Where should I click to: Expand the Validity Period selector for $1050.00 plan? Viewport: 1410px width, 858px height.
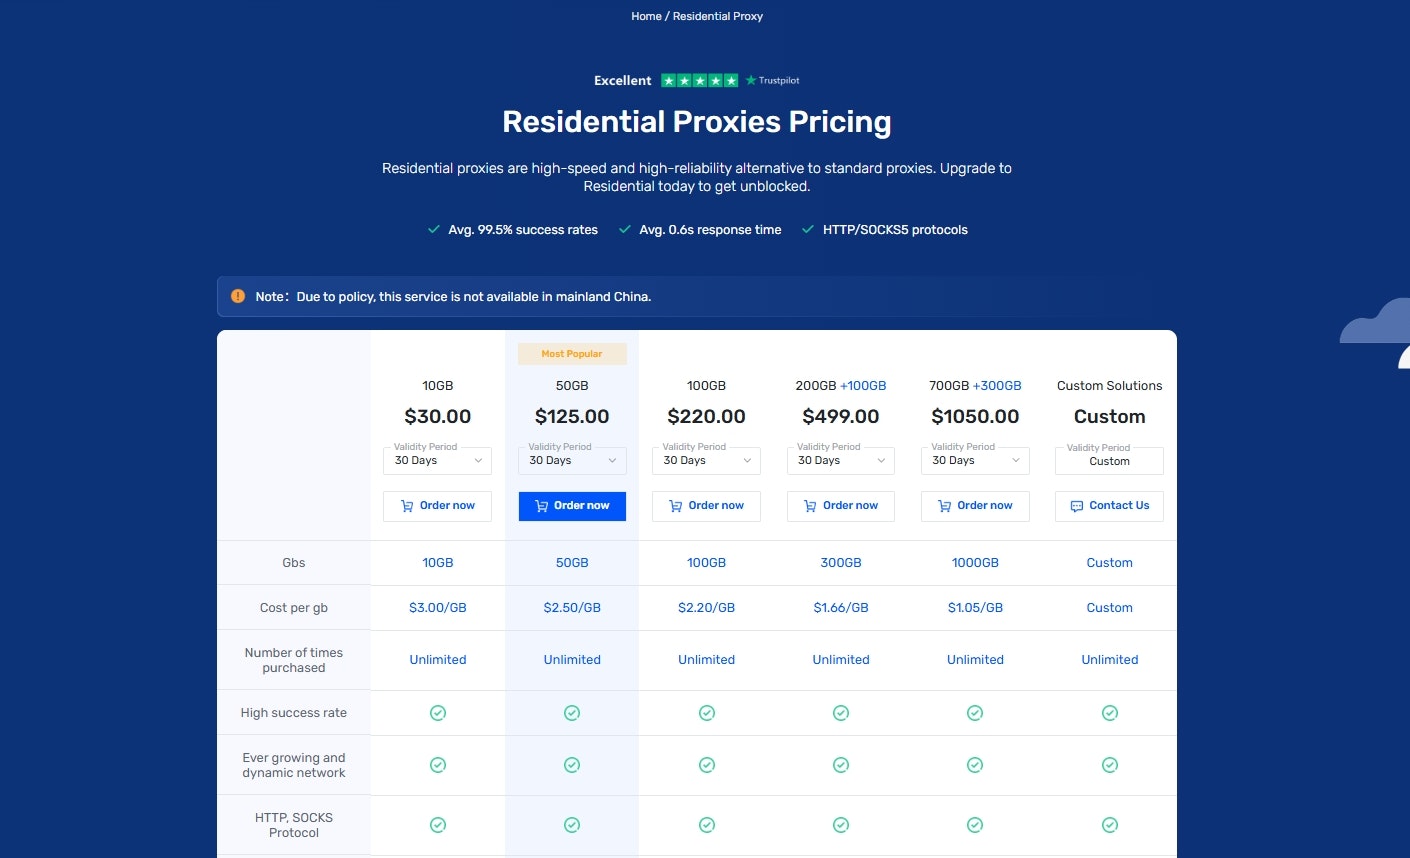975,461
